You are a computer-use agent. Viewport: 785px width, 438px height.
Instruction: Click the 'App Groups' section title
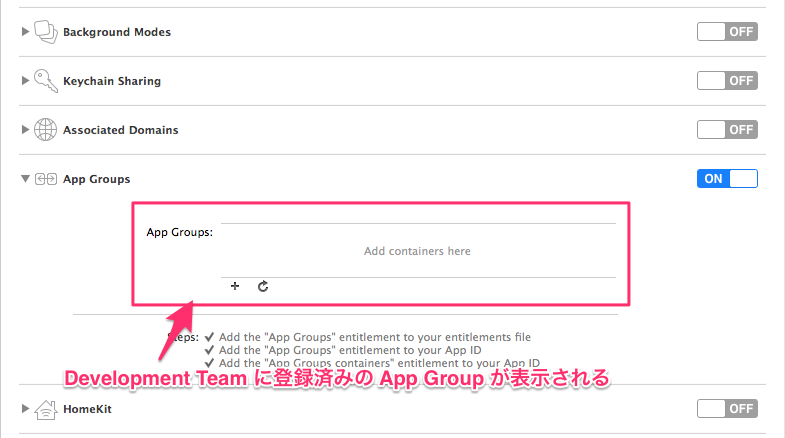pyautogui.click(x=97, y=179)
